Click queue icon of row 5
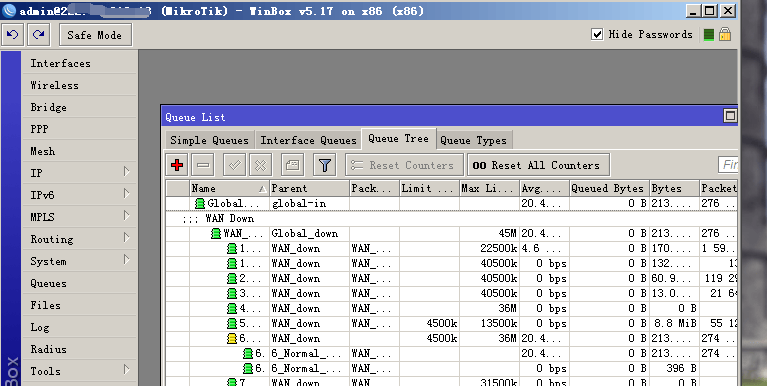Screen dimensions: 767x386 click(232, 323)
